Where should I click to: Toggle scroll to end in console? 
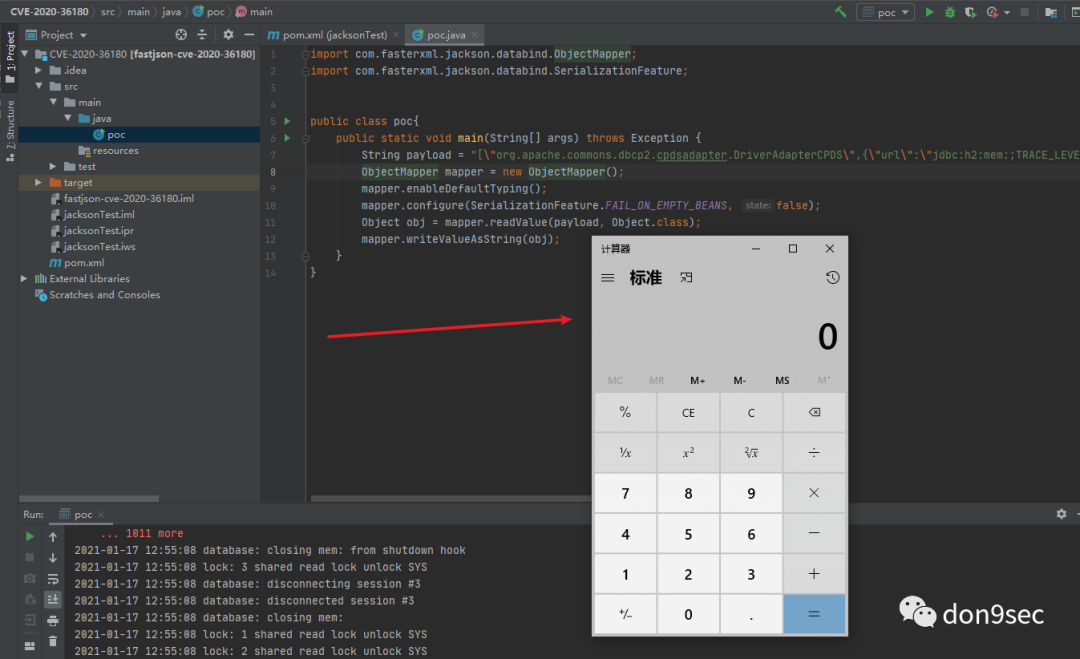pyautogui.click(x=53, y=600)
